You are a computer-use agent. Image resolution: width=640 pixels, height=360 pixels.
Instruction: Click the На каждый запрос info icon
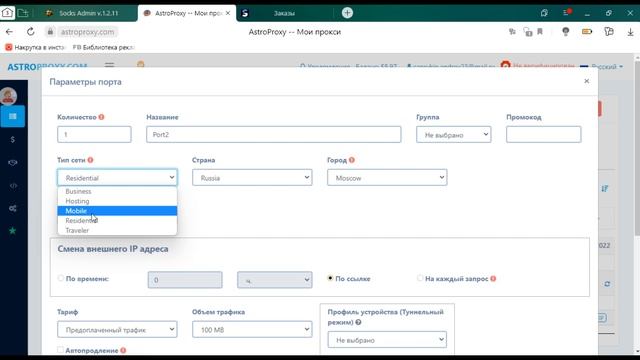point(493,279)
